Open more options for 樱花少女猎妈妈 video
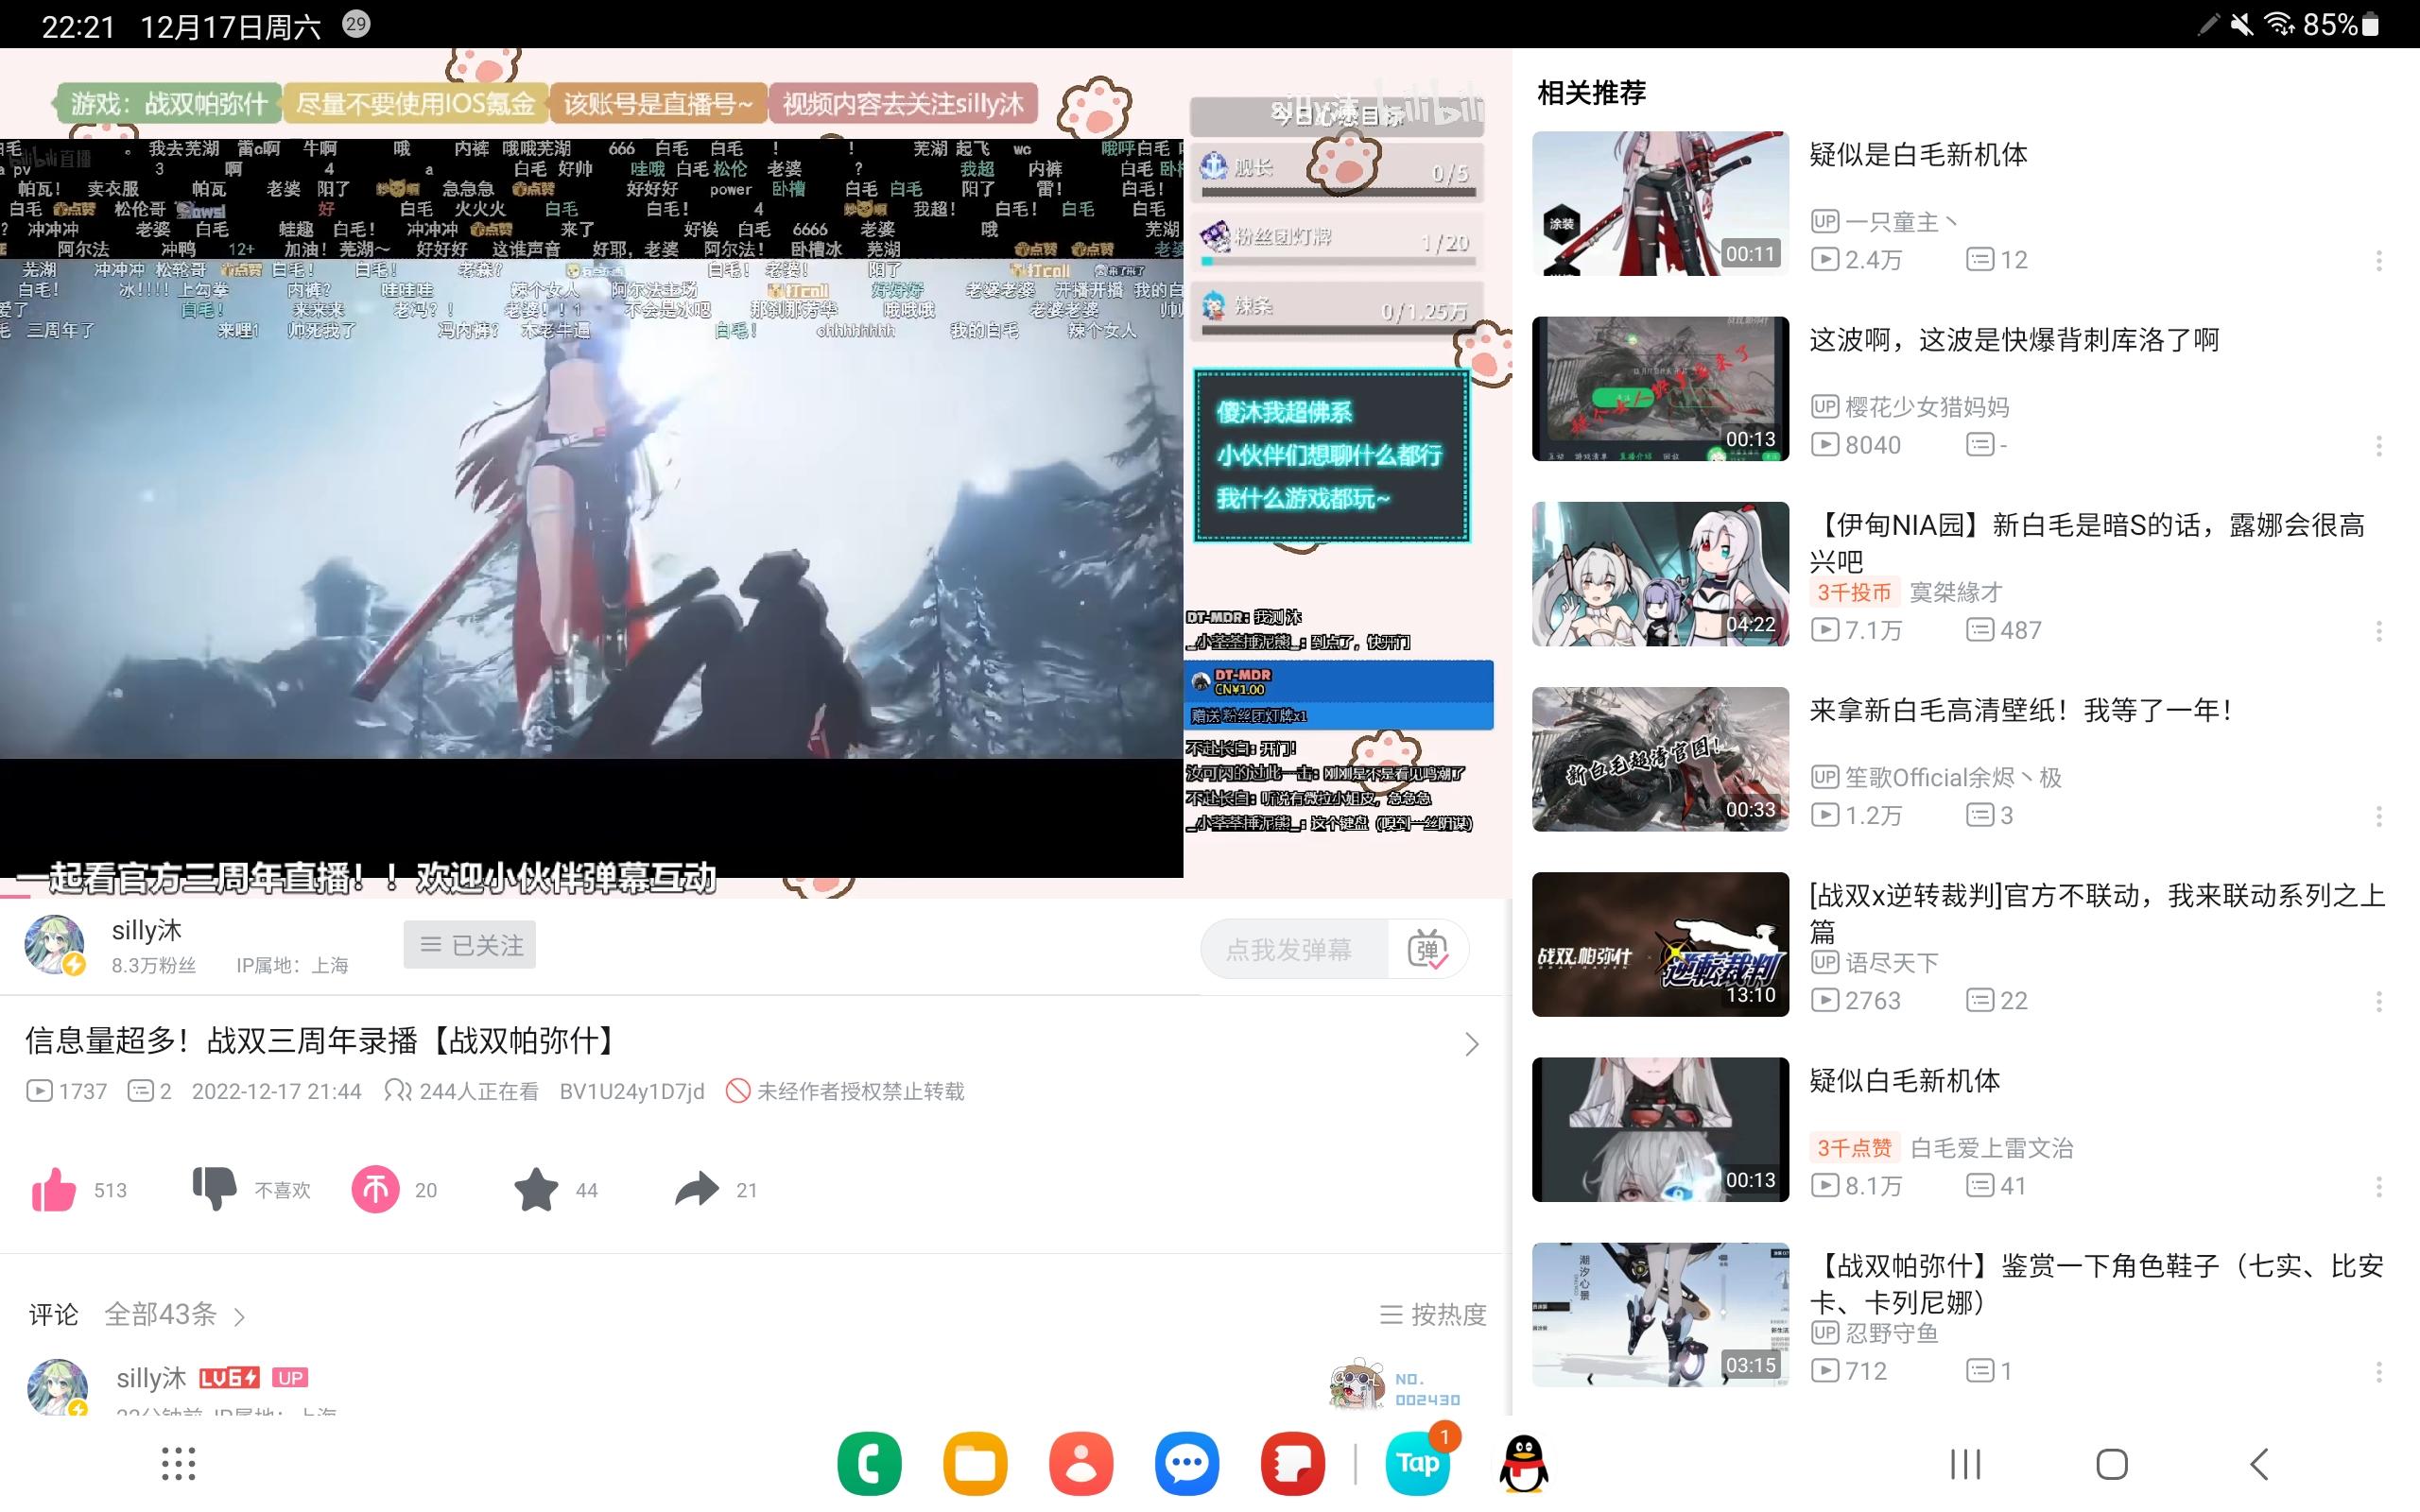This screenshot has width=2420, height=1512. pos(2378,446)
